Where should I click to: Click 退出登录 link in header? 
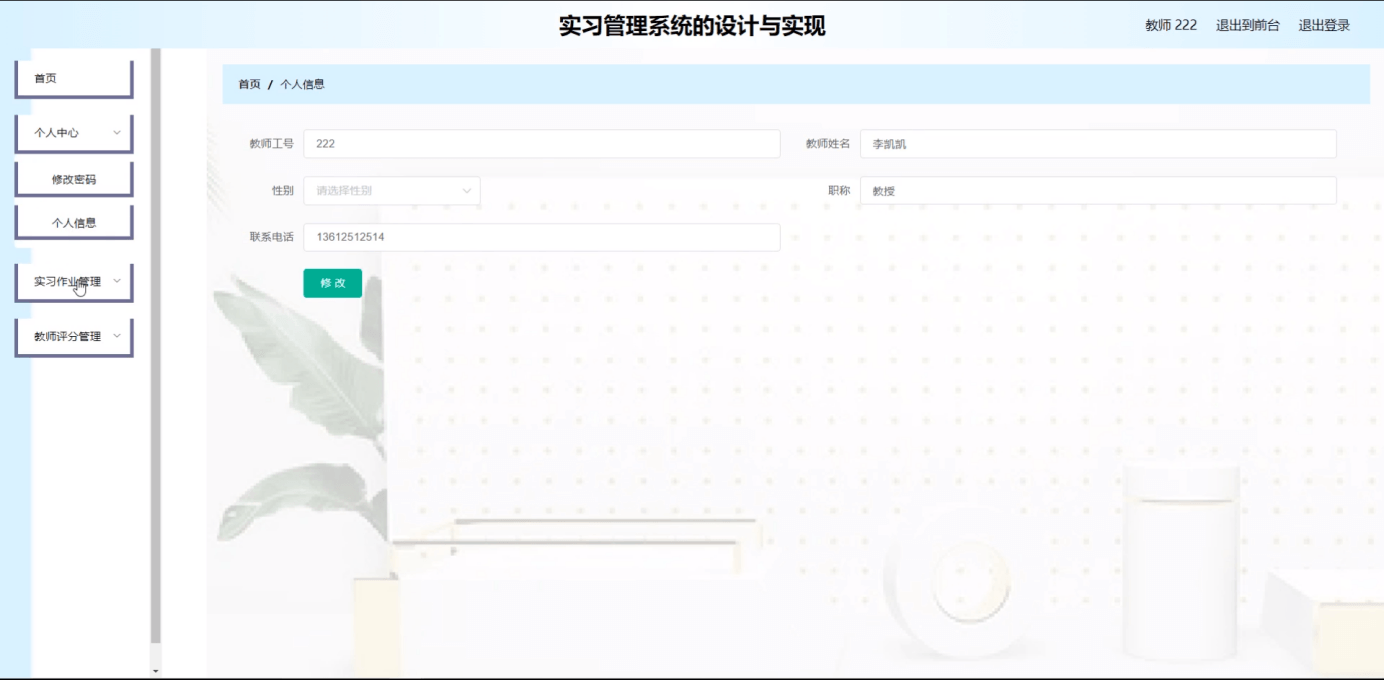coord(1324,26)
